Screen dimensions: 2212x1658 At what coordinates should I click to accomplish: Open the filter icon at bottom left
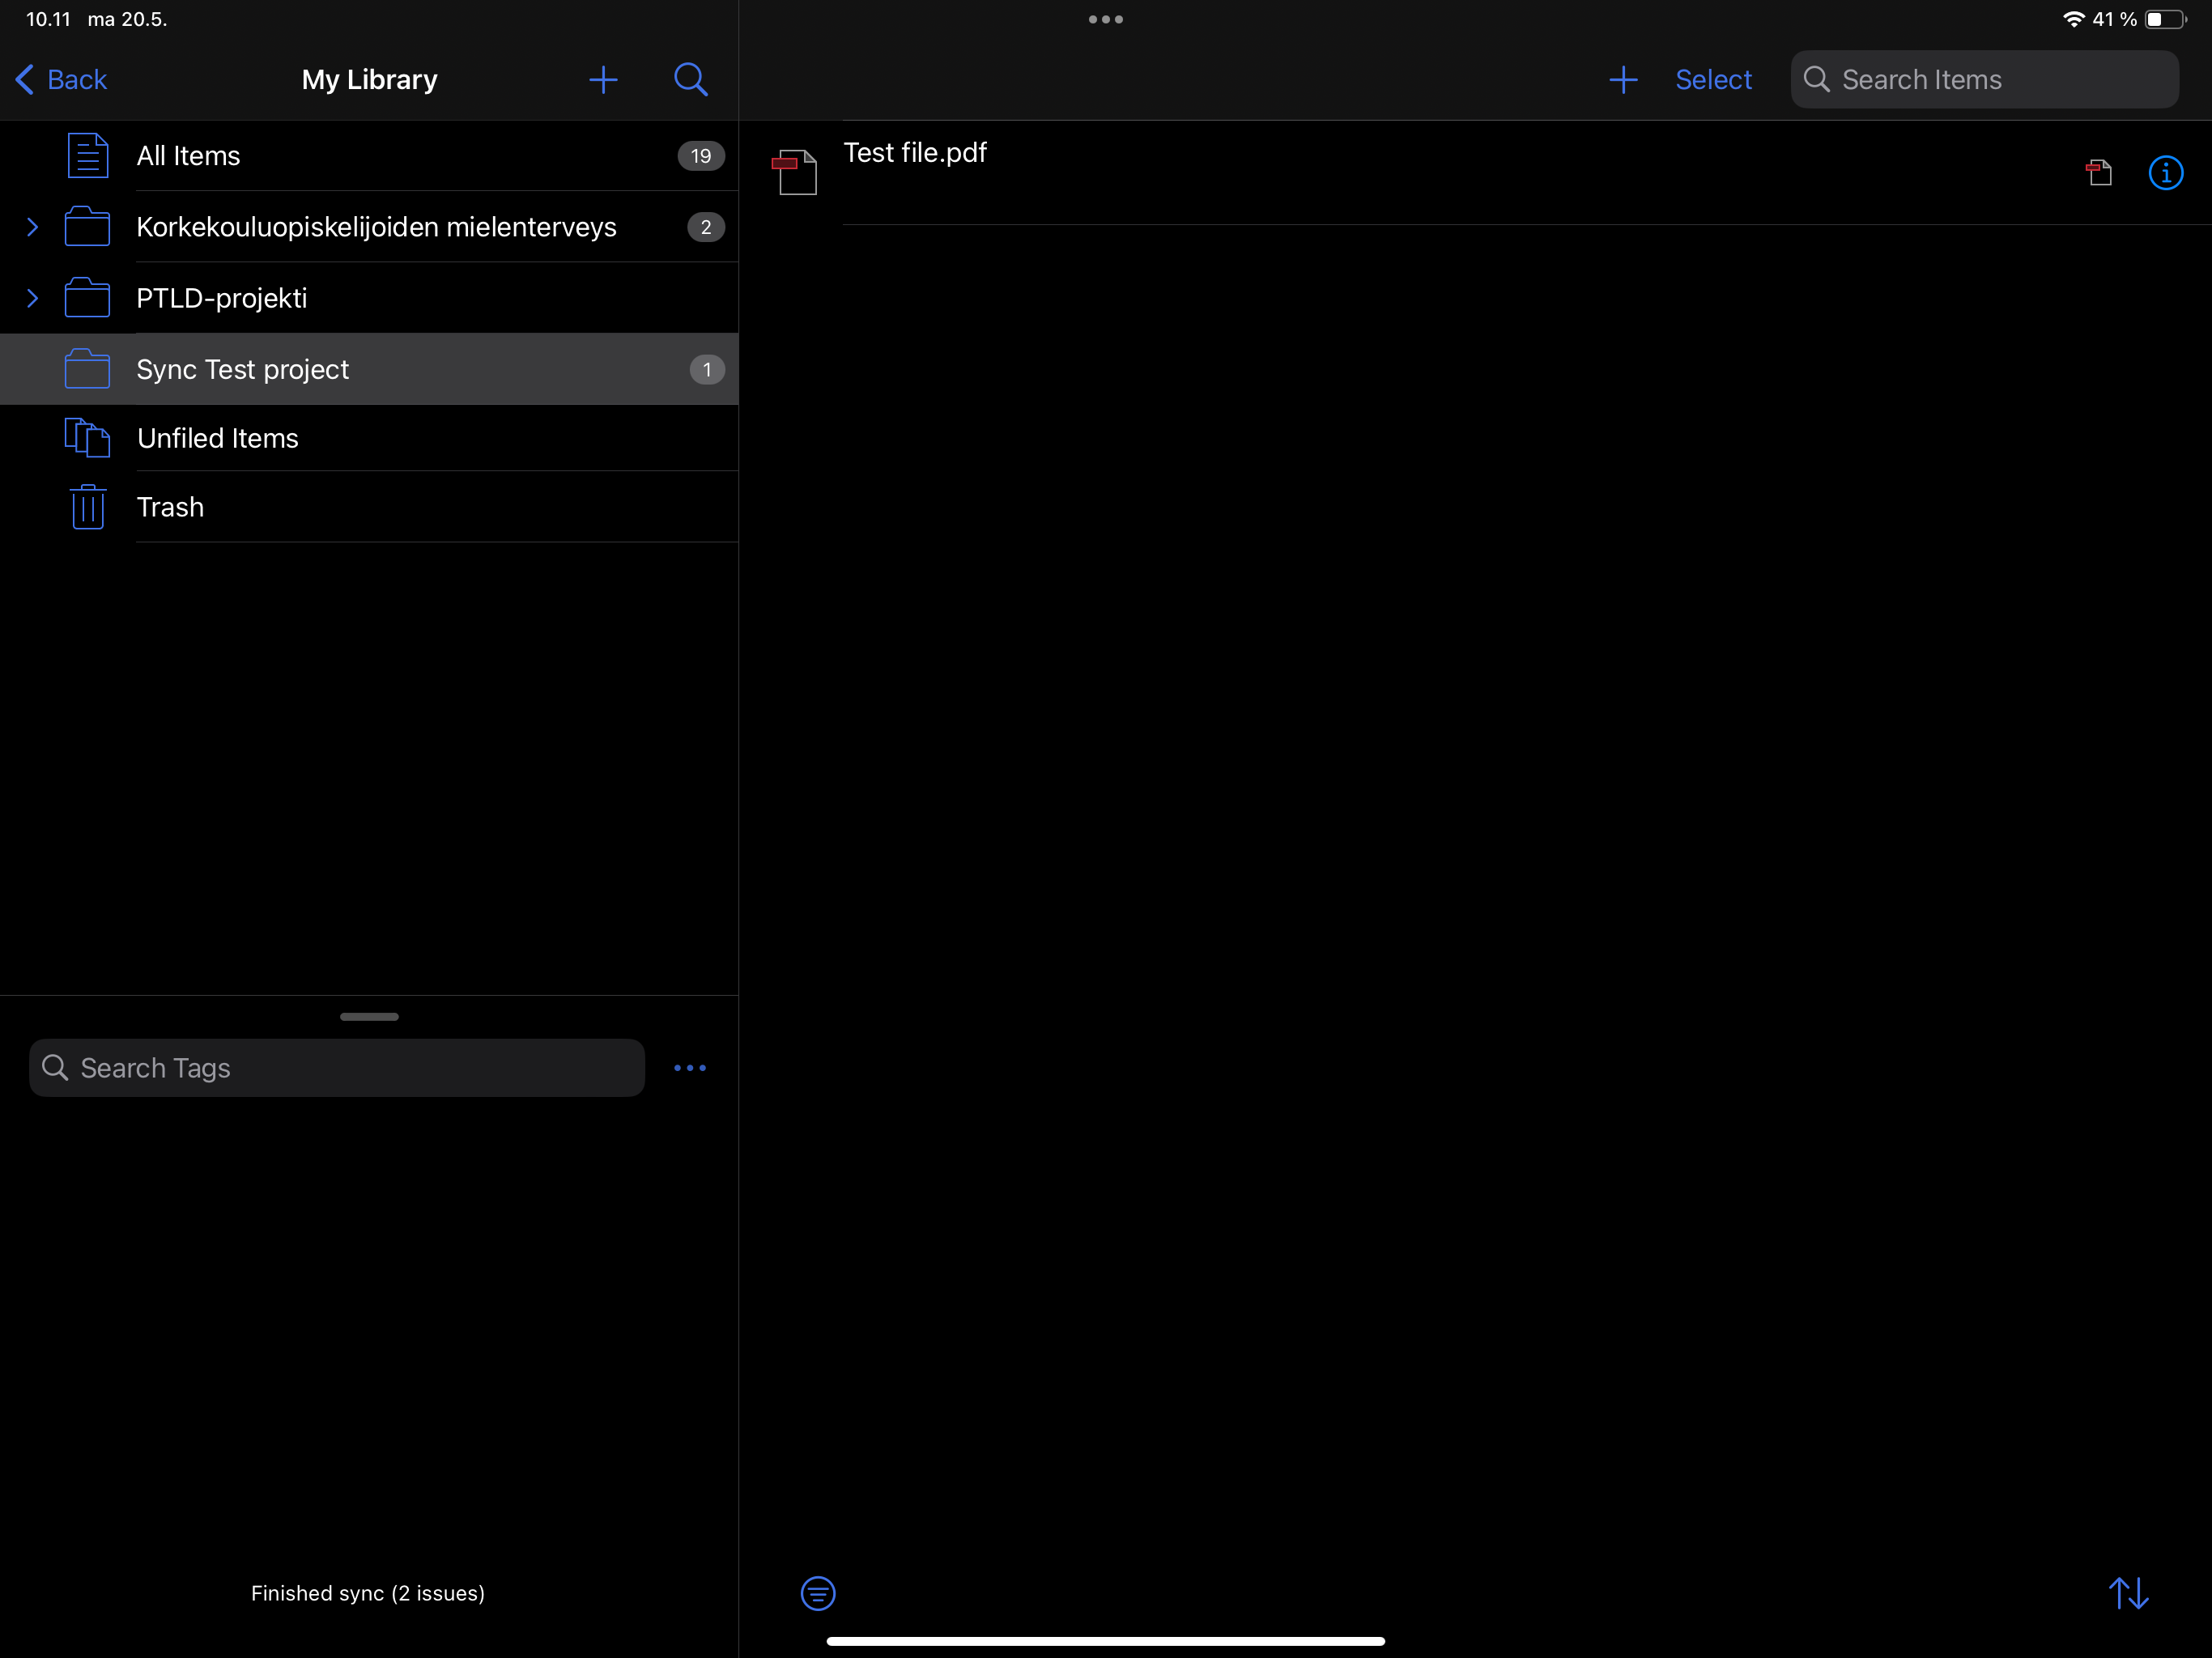click(x=818, y=1593)
